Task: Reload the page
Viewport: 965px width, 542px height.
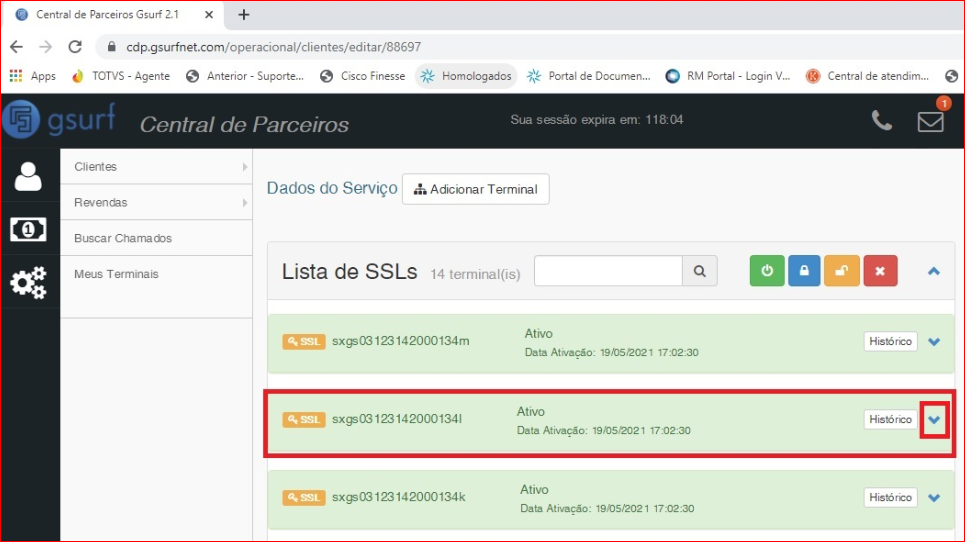Action: point(75,47)
